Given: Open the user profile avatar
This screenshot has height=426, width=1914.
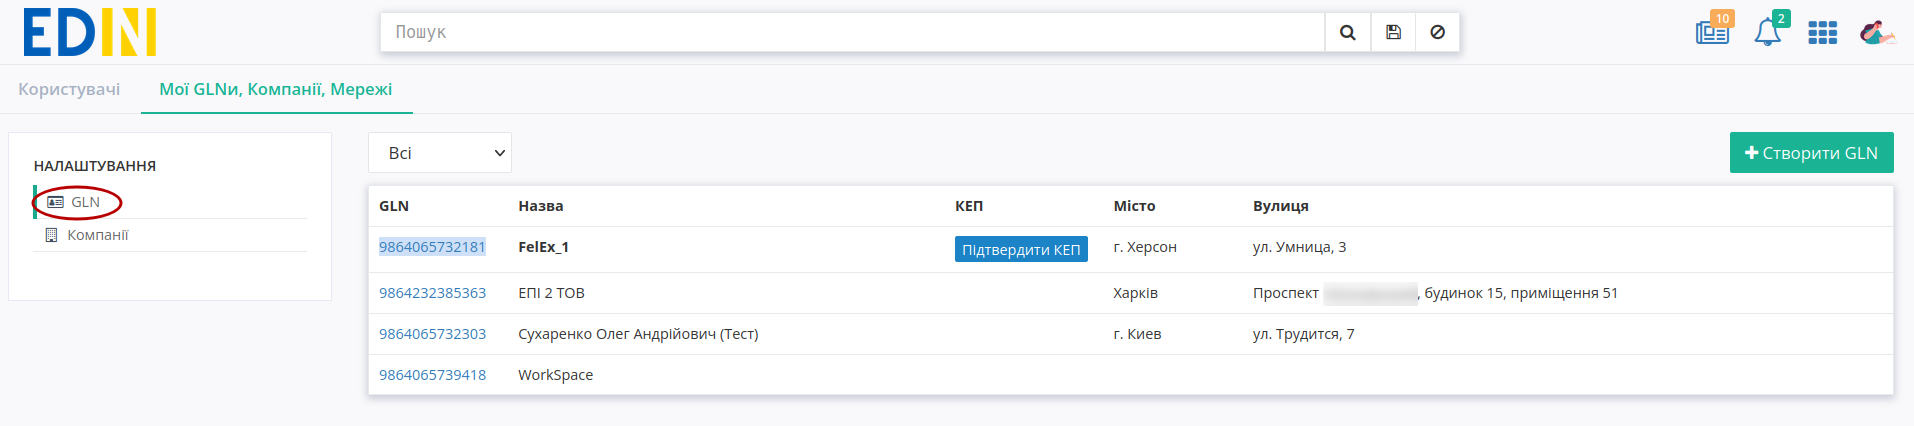Looking at the screenshot, I should pyautogui.click(x=1876, y=33).
